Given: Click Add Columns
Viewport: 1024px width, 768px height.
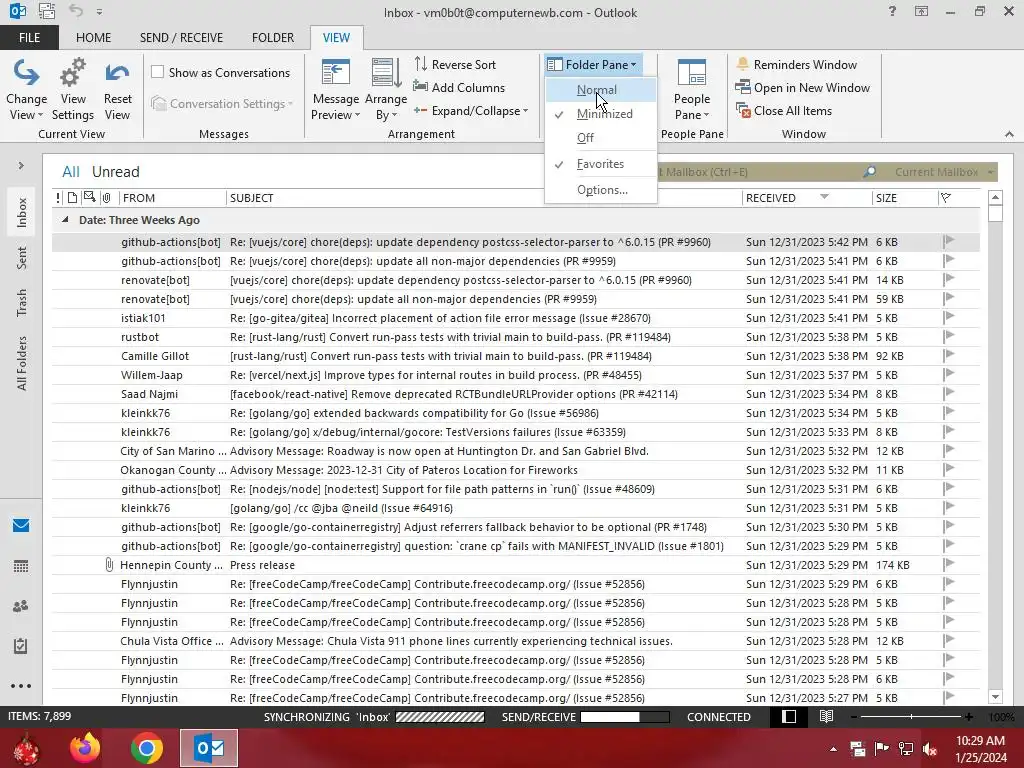Looking at the screenshot, I should [459, 88].
